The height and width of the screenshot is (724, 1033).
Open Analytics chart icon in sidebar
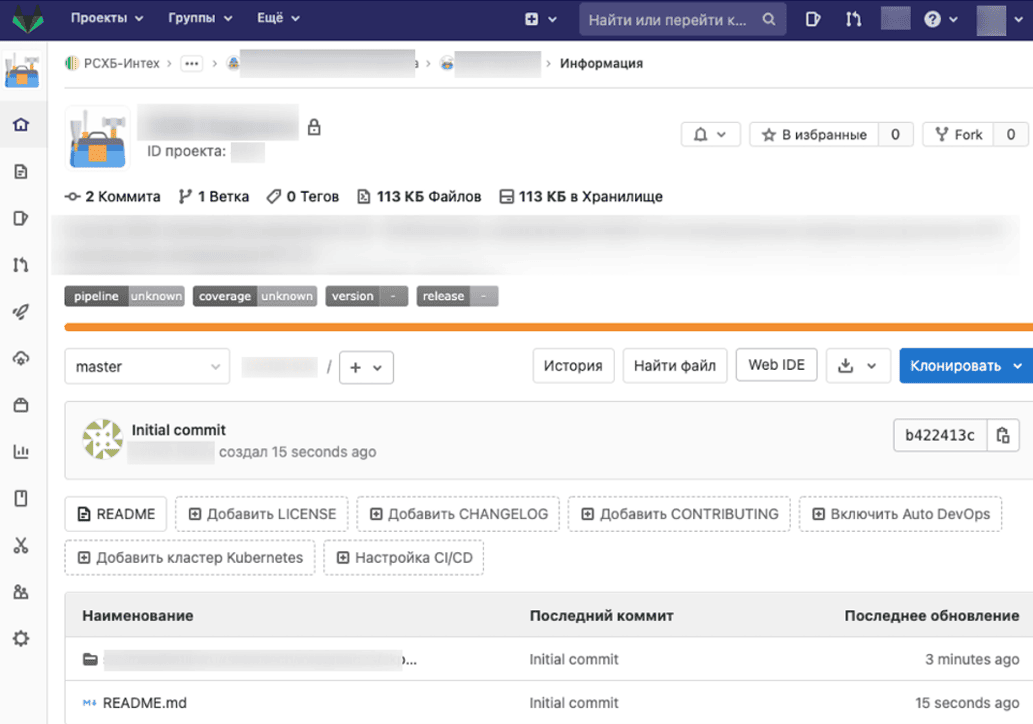coord(21,452)
